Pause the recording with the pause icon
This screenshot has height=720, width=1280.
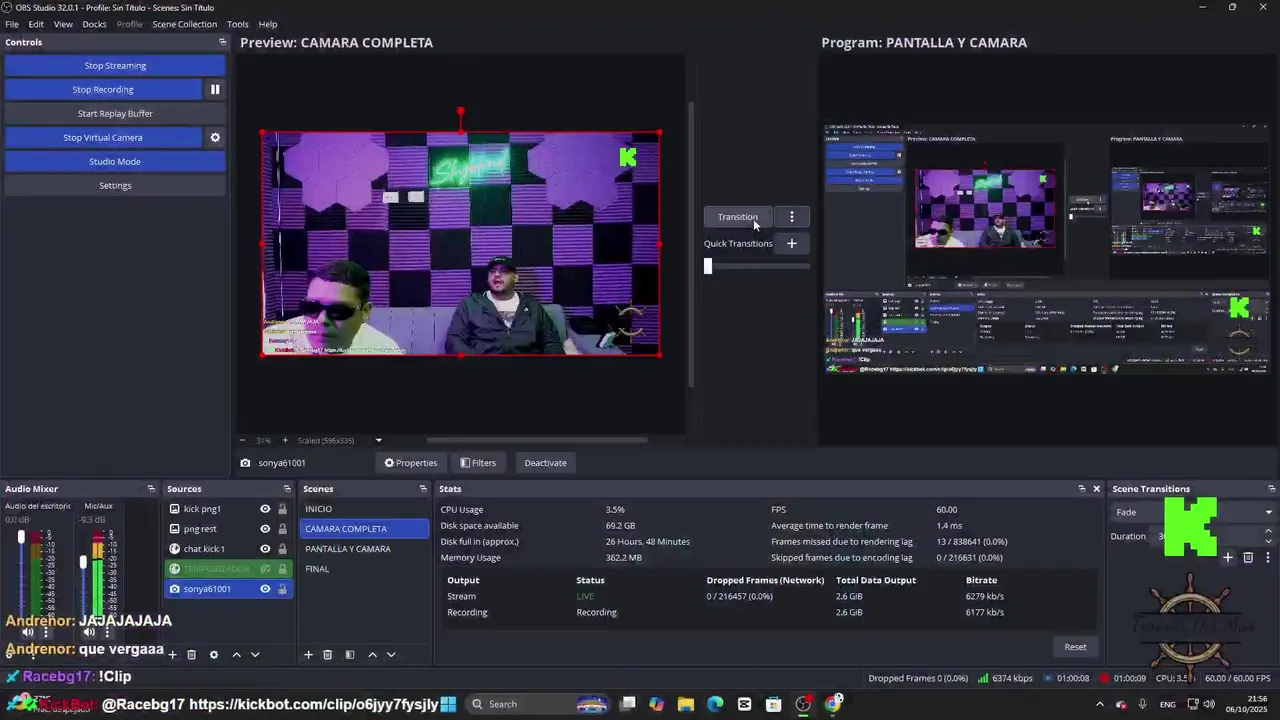(214, 89)
